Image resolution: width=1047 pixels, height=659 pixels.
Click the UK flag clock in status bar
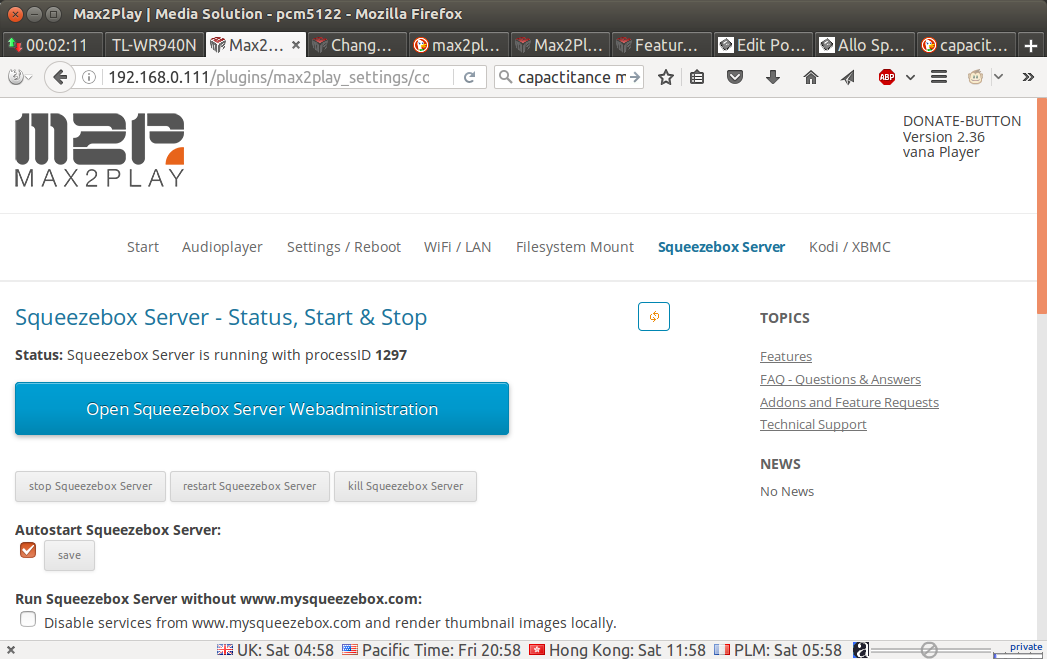click(275, 650)
